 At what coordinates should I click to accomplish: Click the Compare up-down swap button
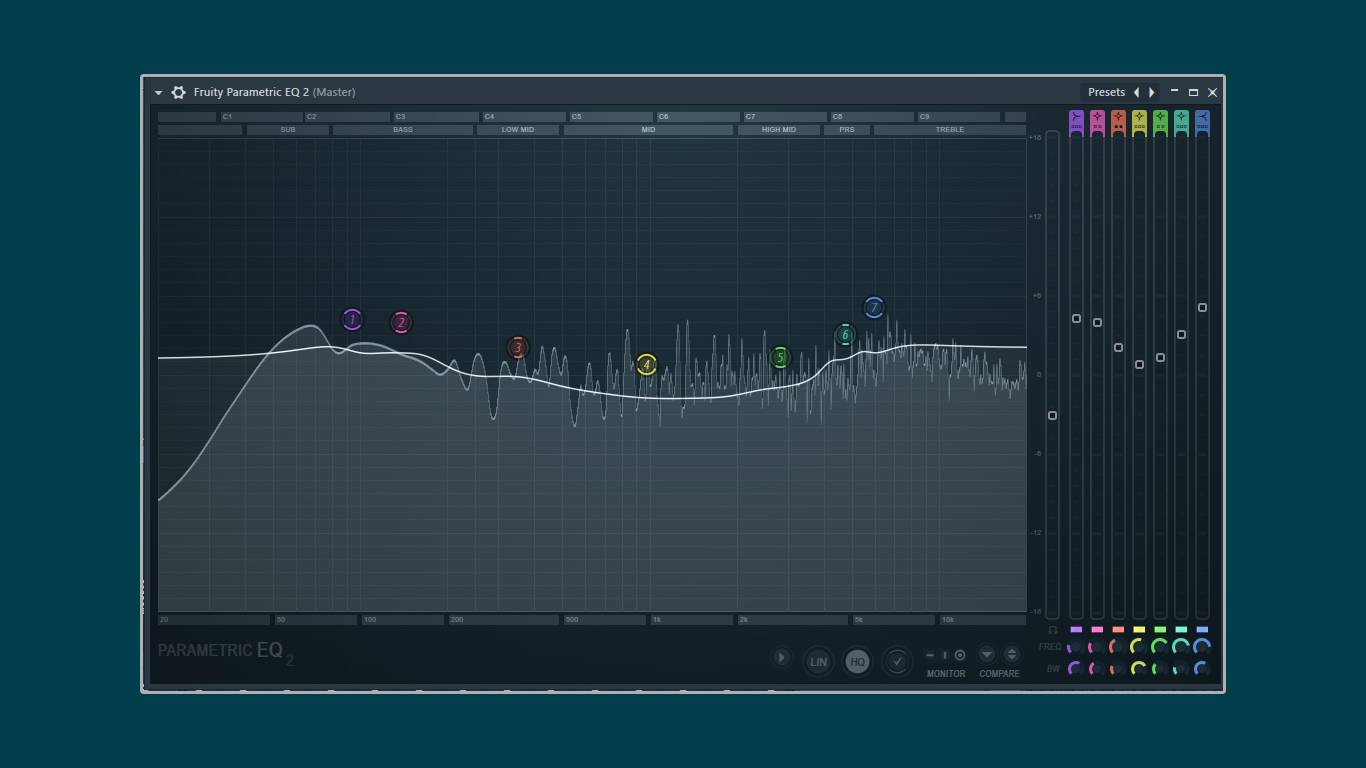click(1012, 654)
